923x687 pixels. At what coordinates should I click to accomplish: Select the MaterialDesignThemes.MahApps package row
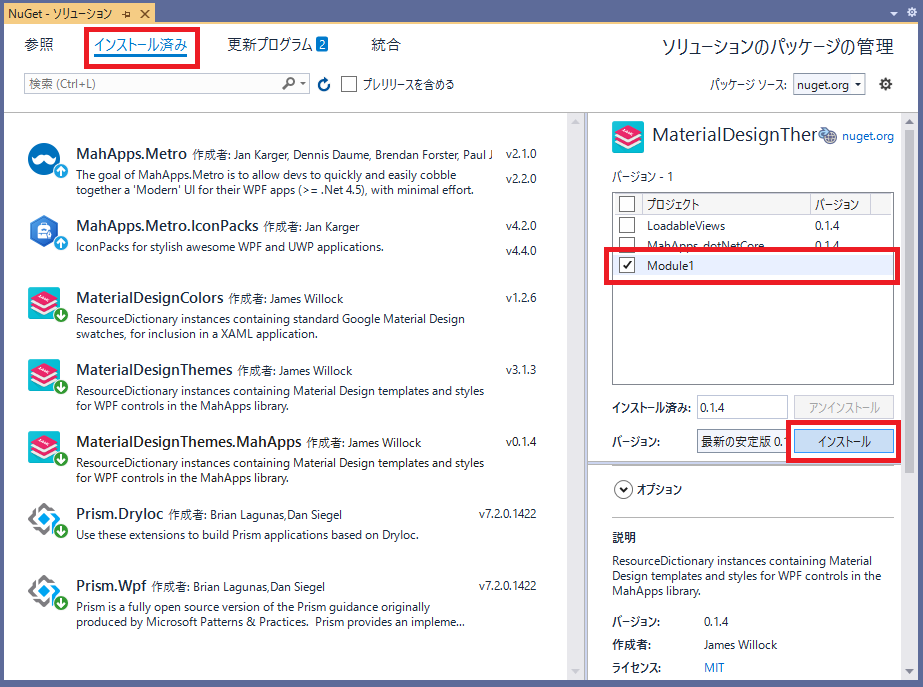tap(283, 459)
